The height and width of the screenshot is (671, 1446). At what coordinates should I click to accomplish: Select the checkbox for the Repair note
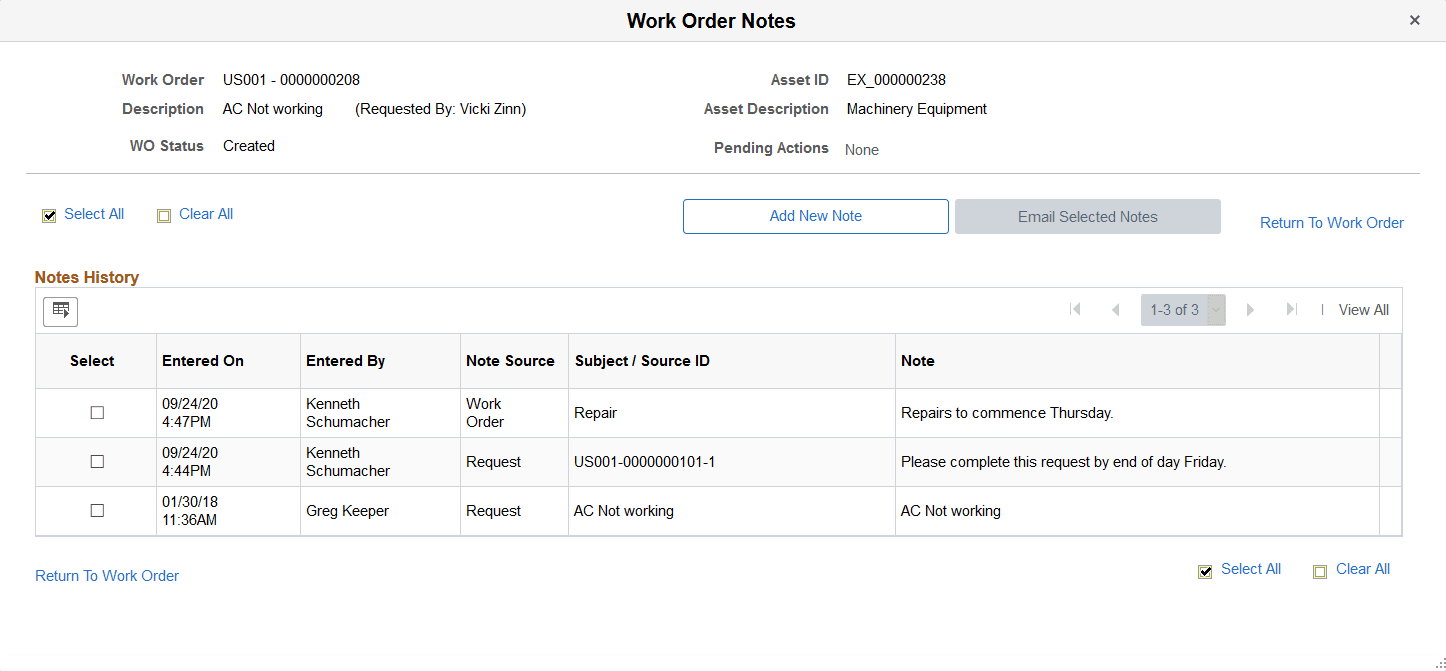point(97,412)
